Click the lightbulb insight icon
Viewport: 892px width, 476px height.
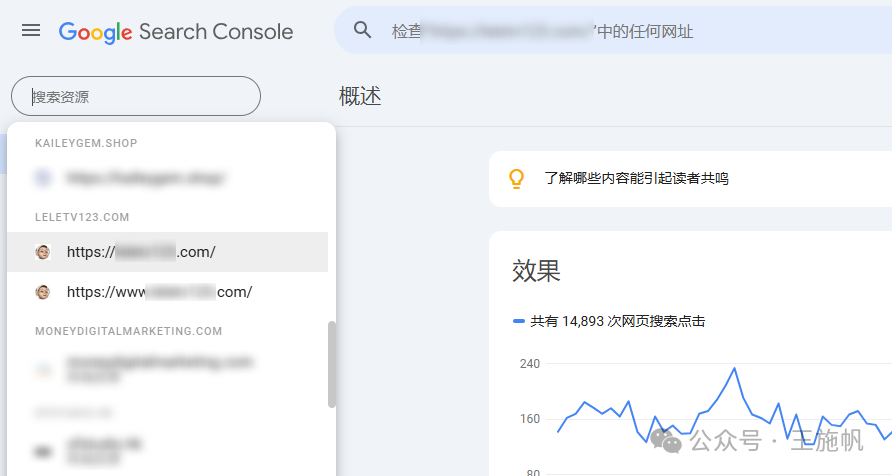click(x=516, y=179)
